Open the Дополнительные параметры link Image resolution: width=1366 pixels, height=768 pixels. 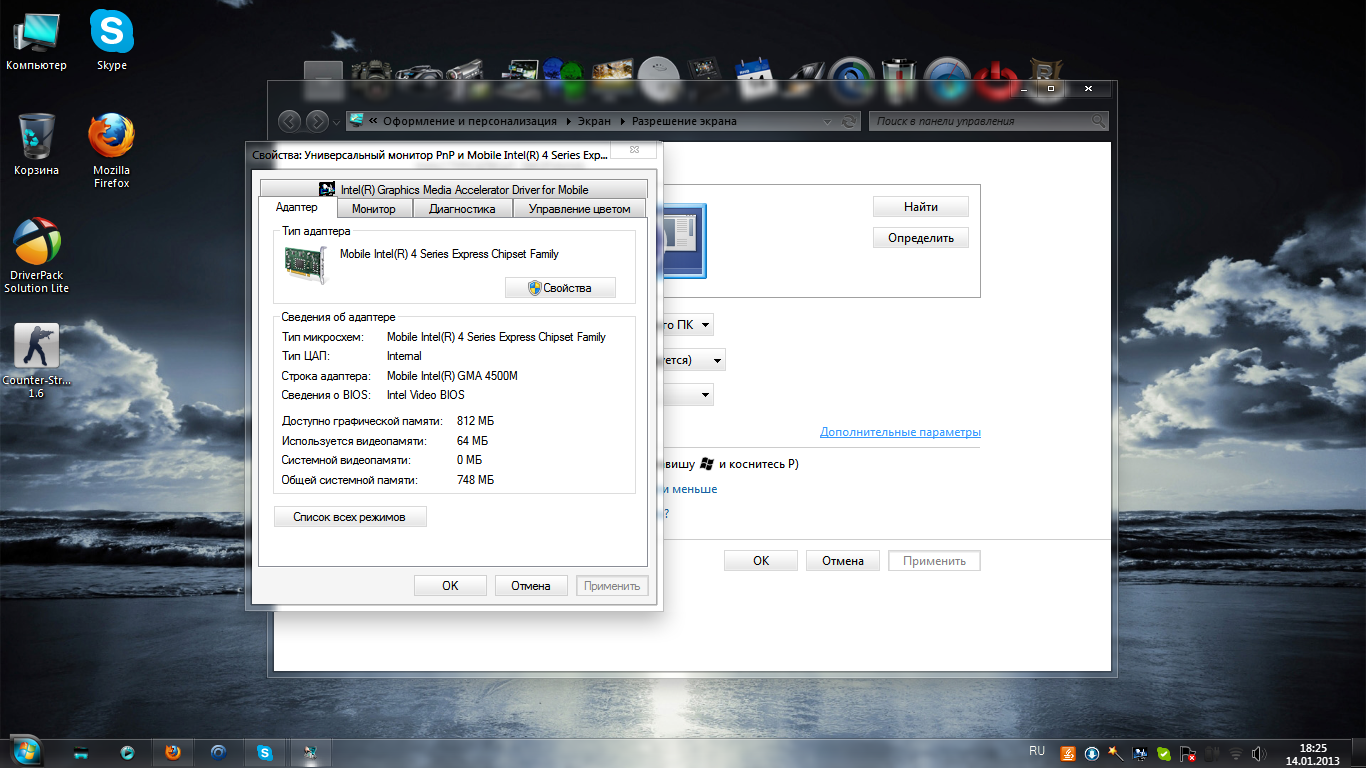click(x=900, y=432)
